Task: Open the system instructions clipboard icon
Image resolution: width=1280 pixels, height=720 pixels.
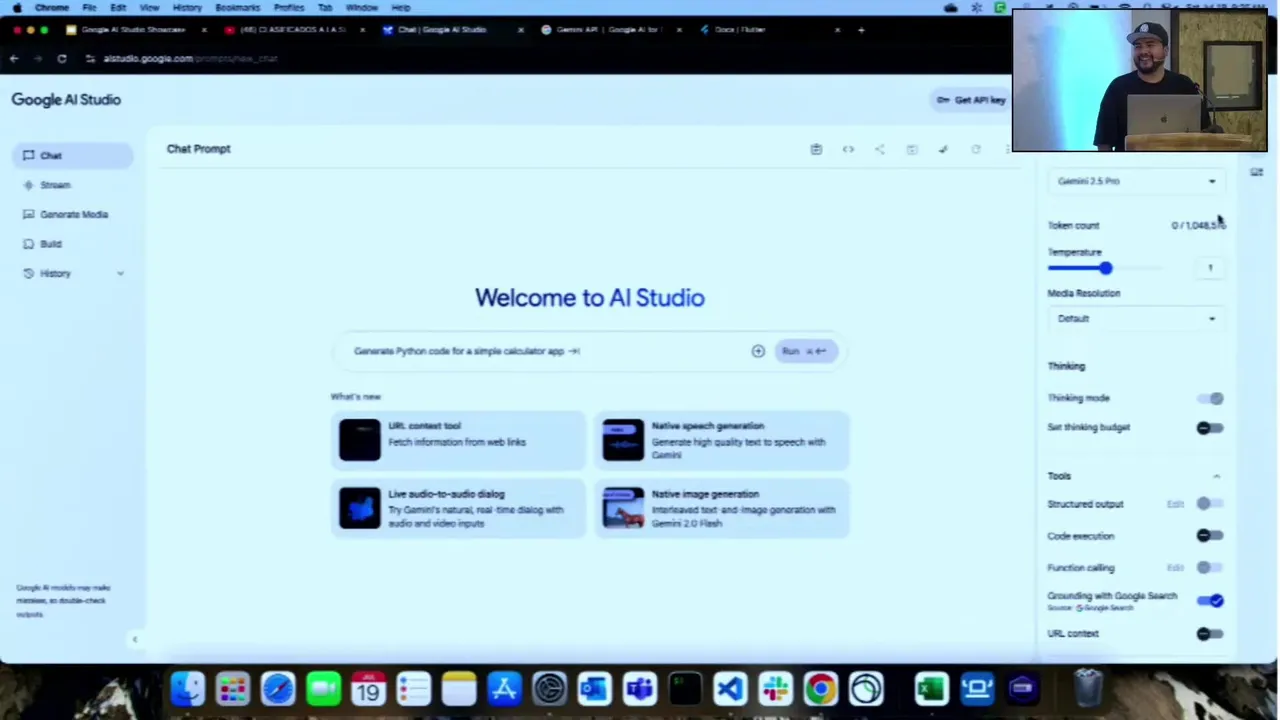Action: (816, 149)
